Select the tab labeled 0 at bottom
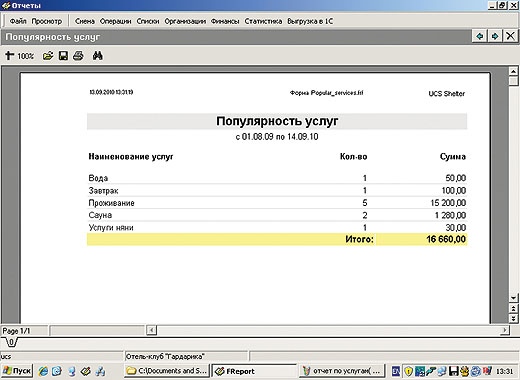The width and height of the screenshot is (520, 380). (11, 342)
